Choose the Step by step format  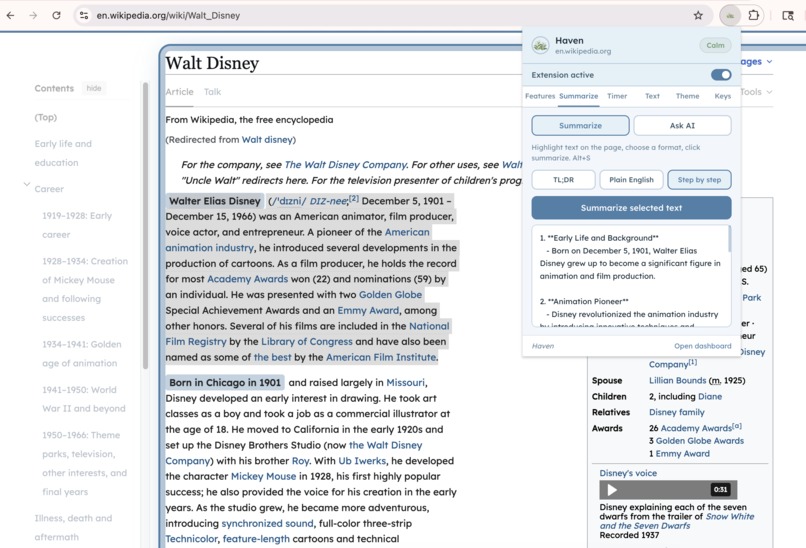[x=699, y=179]
